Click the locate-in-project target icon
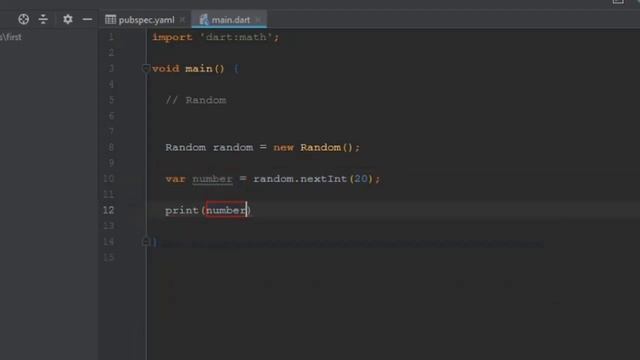Image resolution: width=640 pixels, height=360 pixels. click(24, 19)
